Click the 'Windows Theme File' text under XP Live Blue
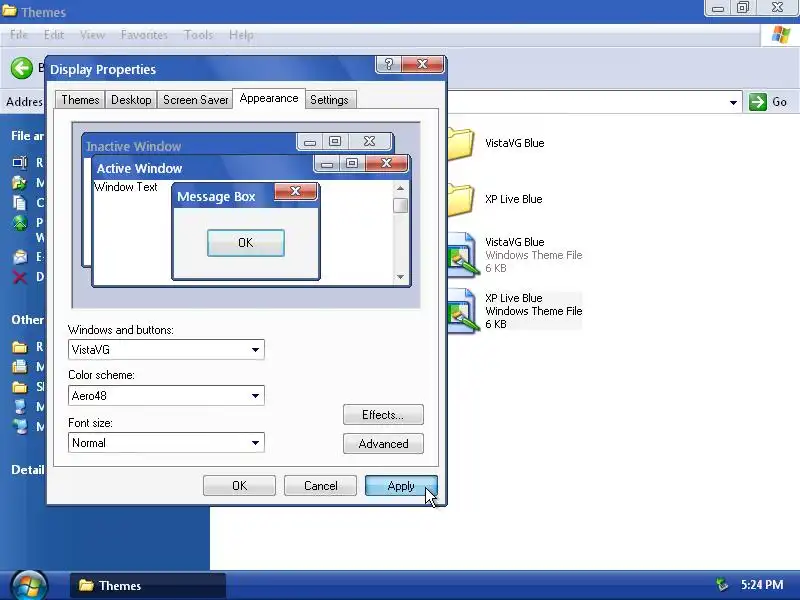The height and width of the screenshot is (600, 800). [534, 311]
